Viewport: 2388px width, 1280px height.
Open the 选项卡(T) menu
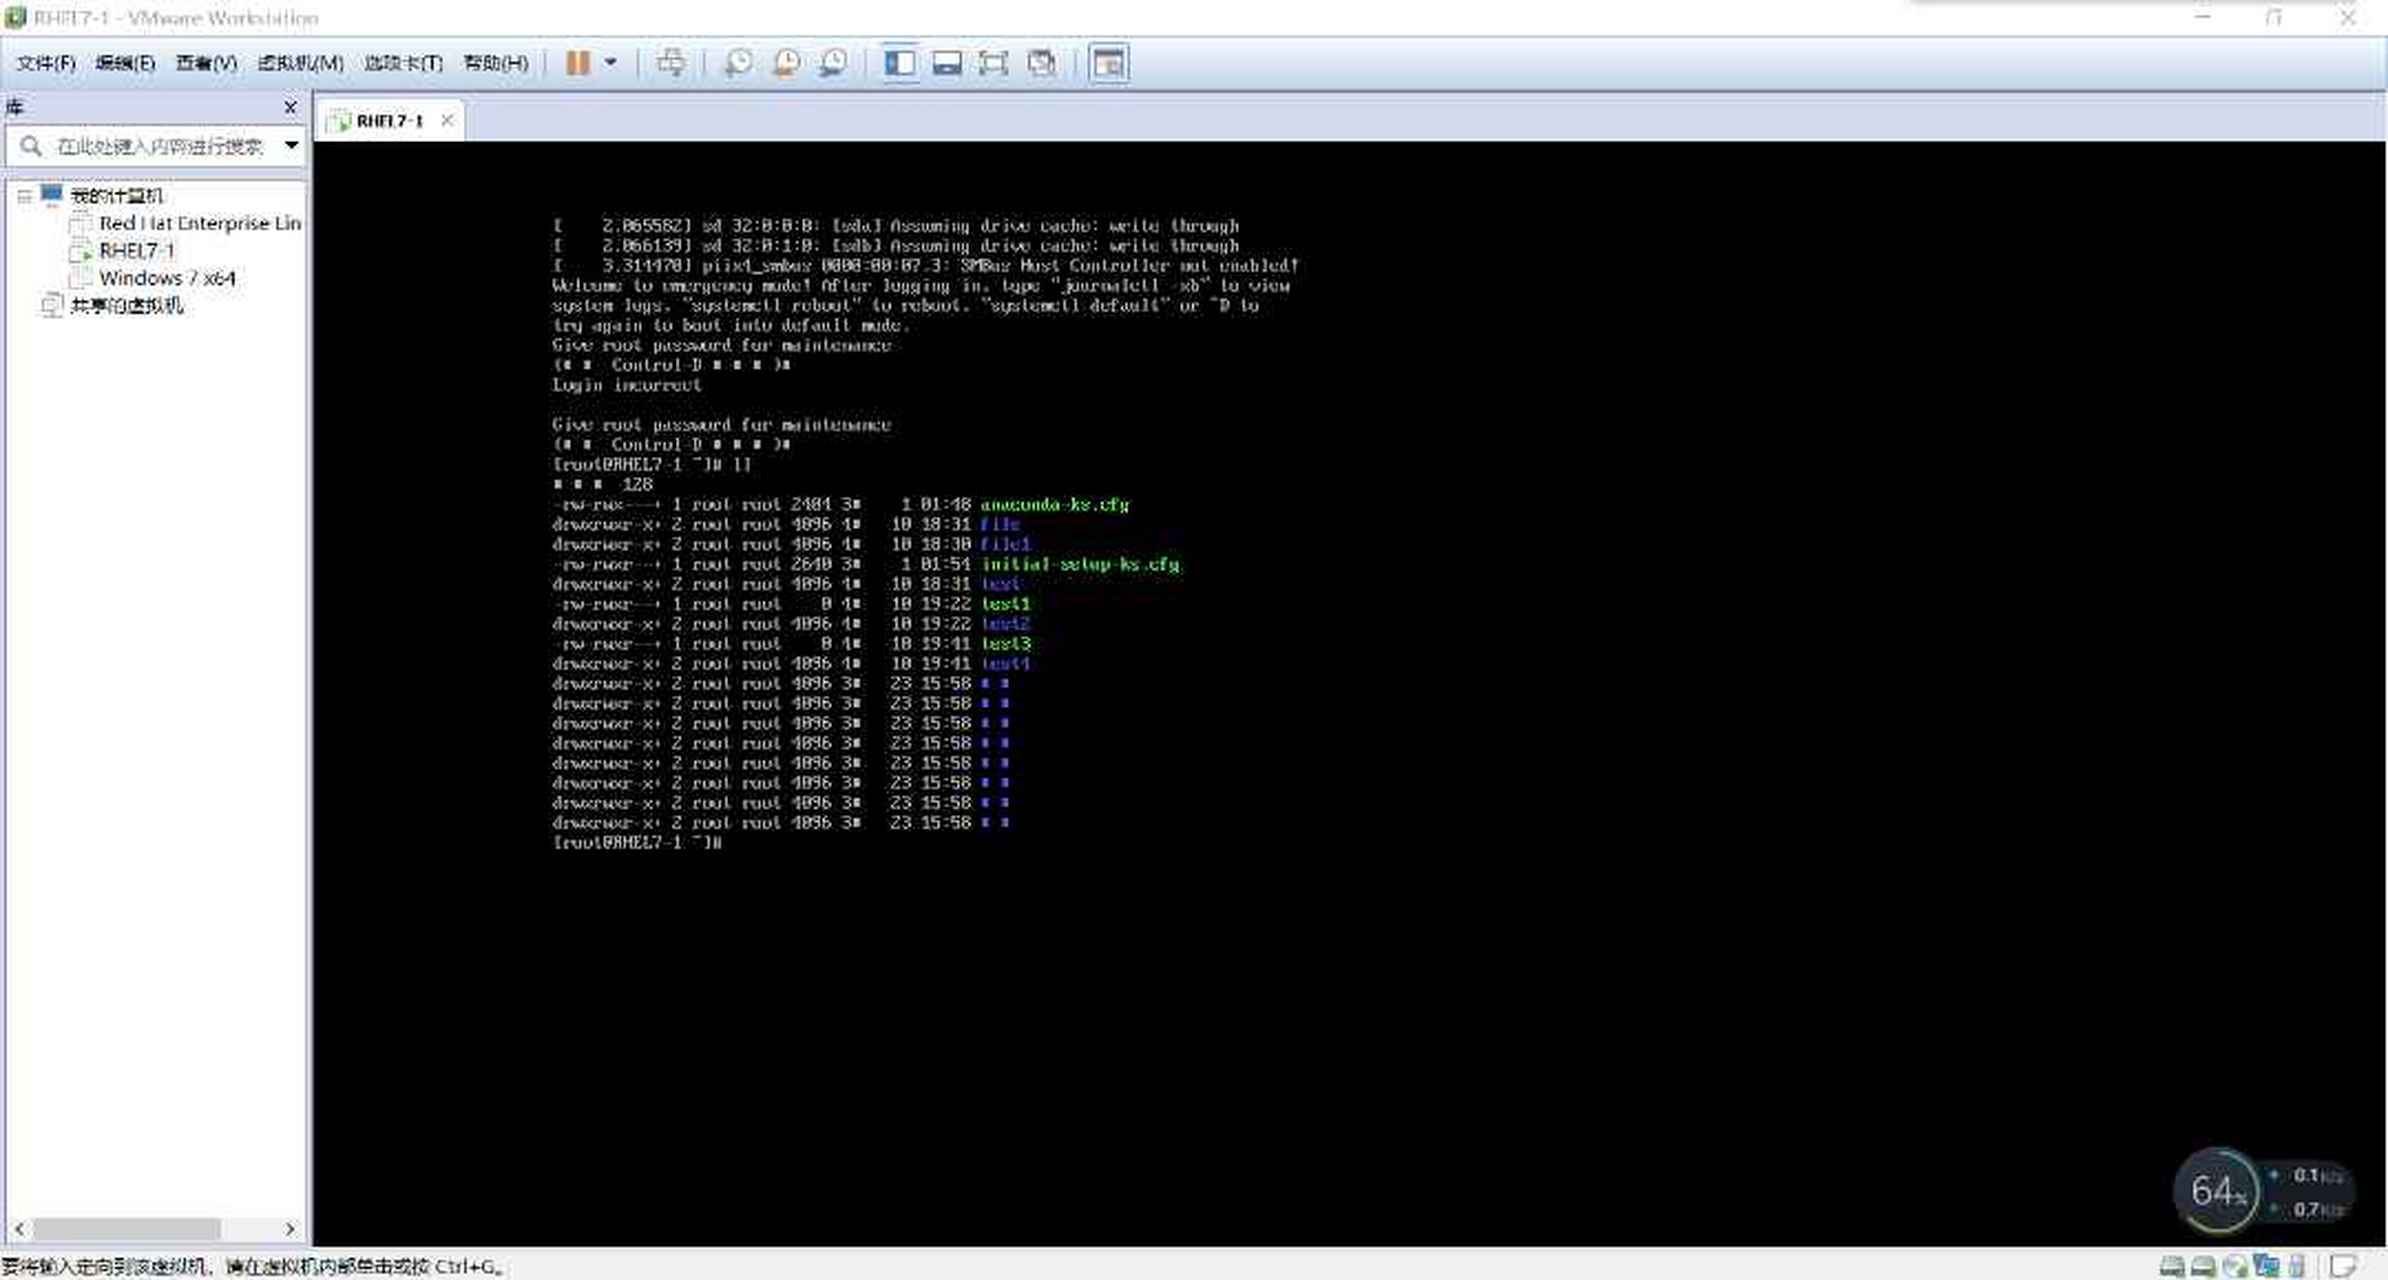tap(403, 63)
